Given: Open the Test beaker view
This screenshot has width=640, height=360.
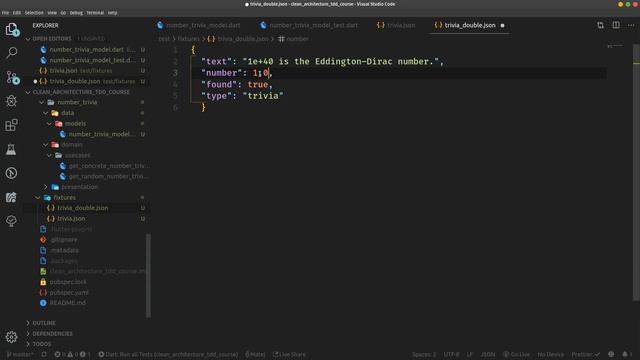Looking at the screenshot, I should pos(11,149).
